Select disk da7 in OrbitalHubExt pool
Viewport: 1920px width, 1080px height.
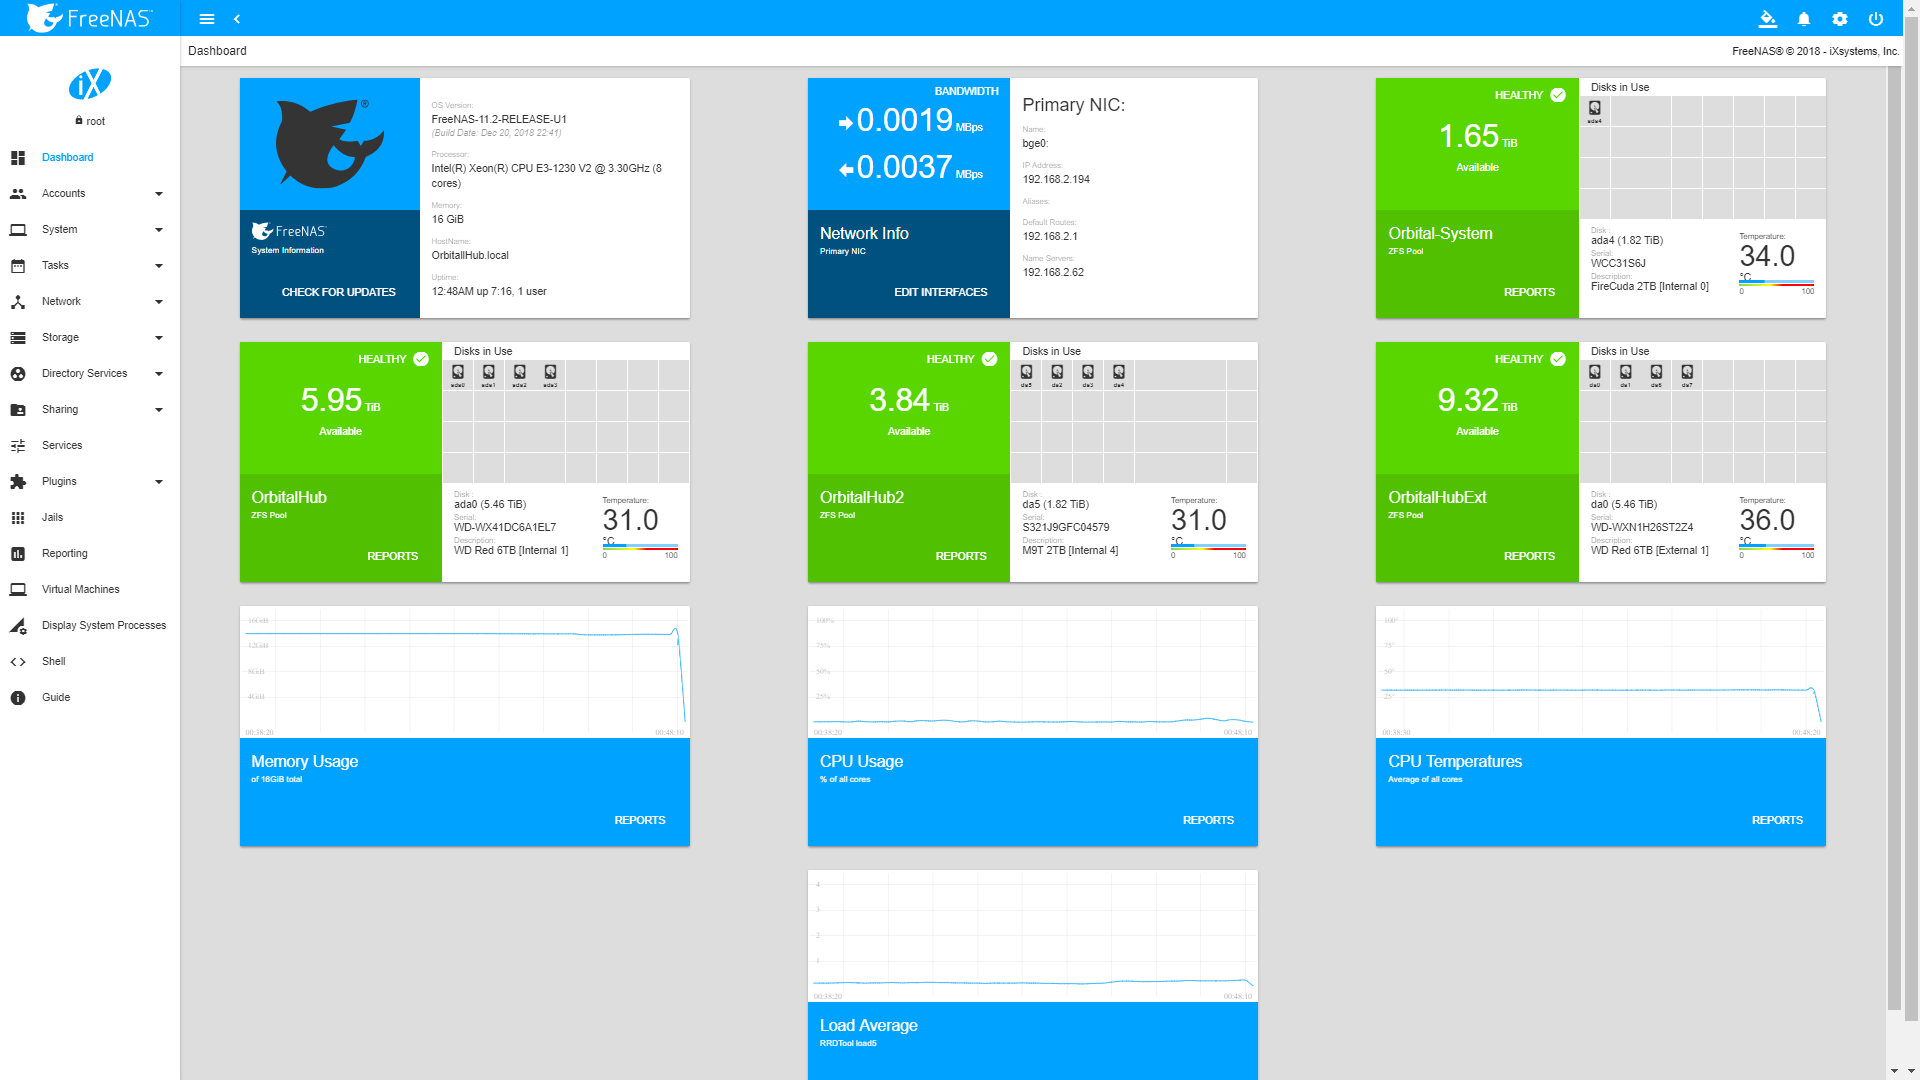pos(1687,375)
